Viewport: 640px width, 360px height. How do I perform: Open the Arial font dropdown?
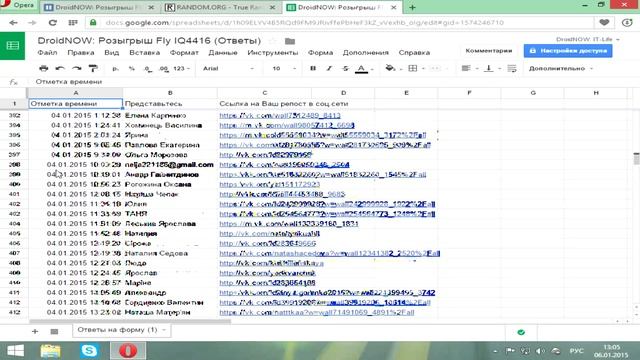point(228,69)
